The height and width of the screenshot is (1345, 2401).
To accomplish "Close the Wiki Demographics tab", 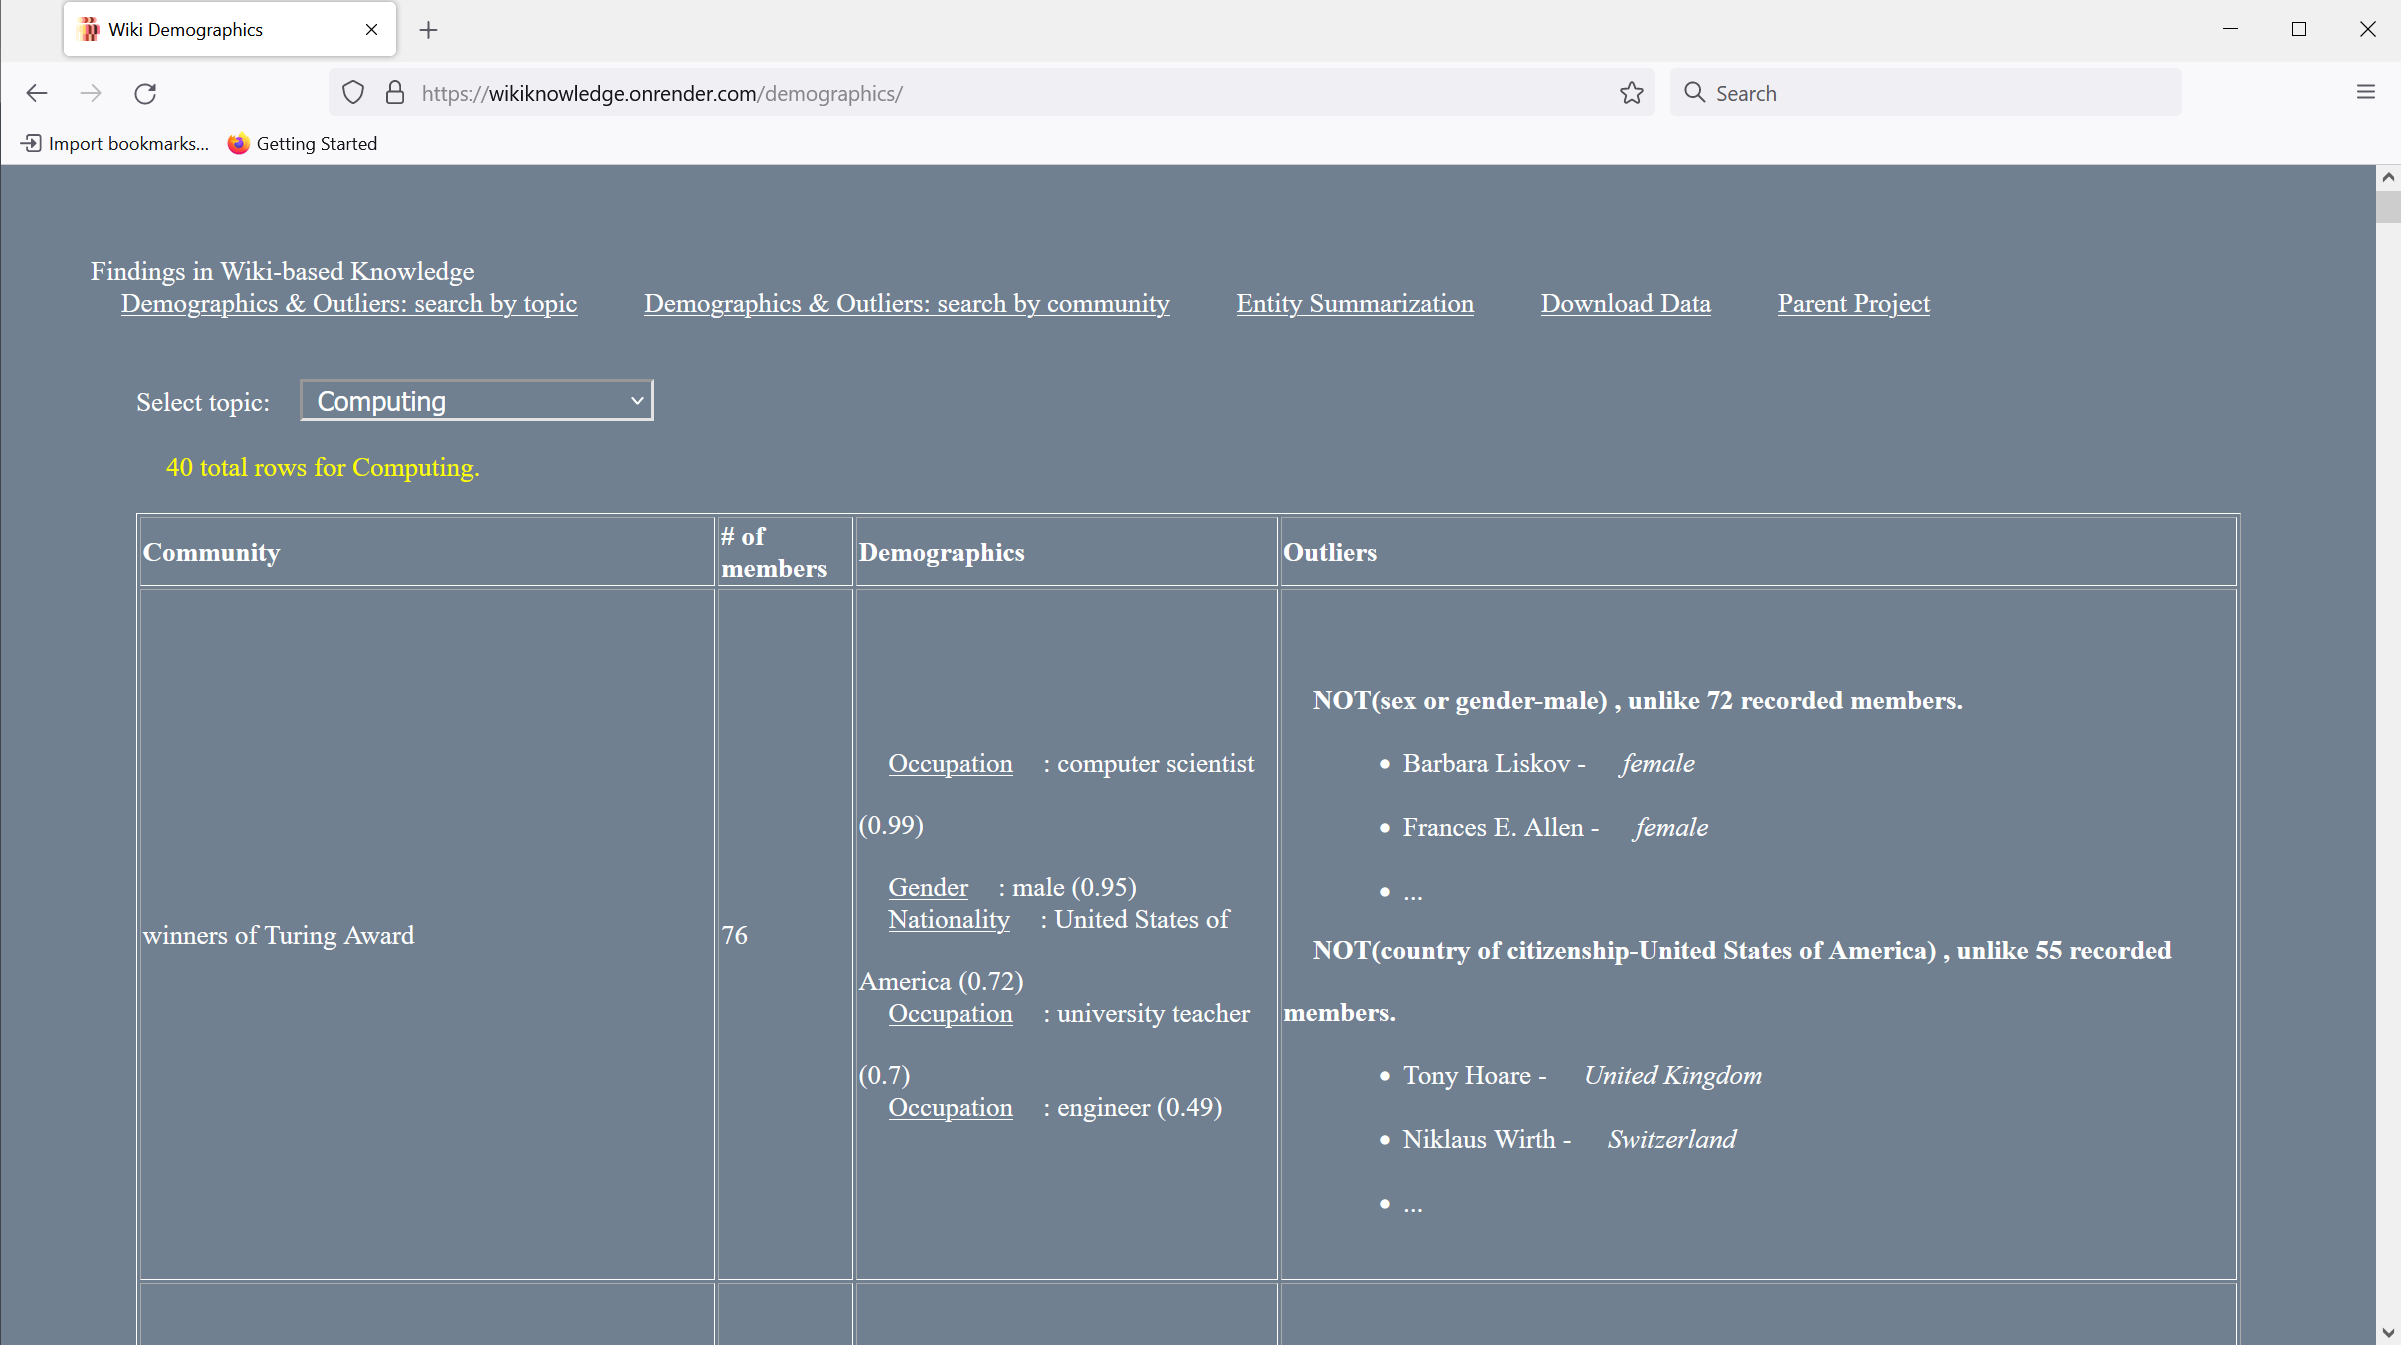I will click(371, 30).
